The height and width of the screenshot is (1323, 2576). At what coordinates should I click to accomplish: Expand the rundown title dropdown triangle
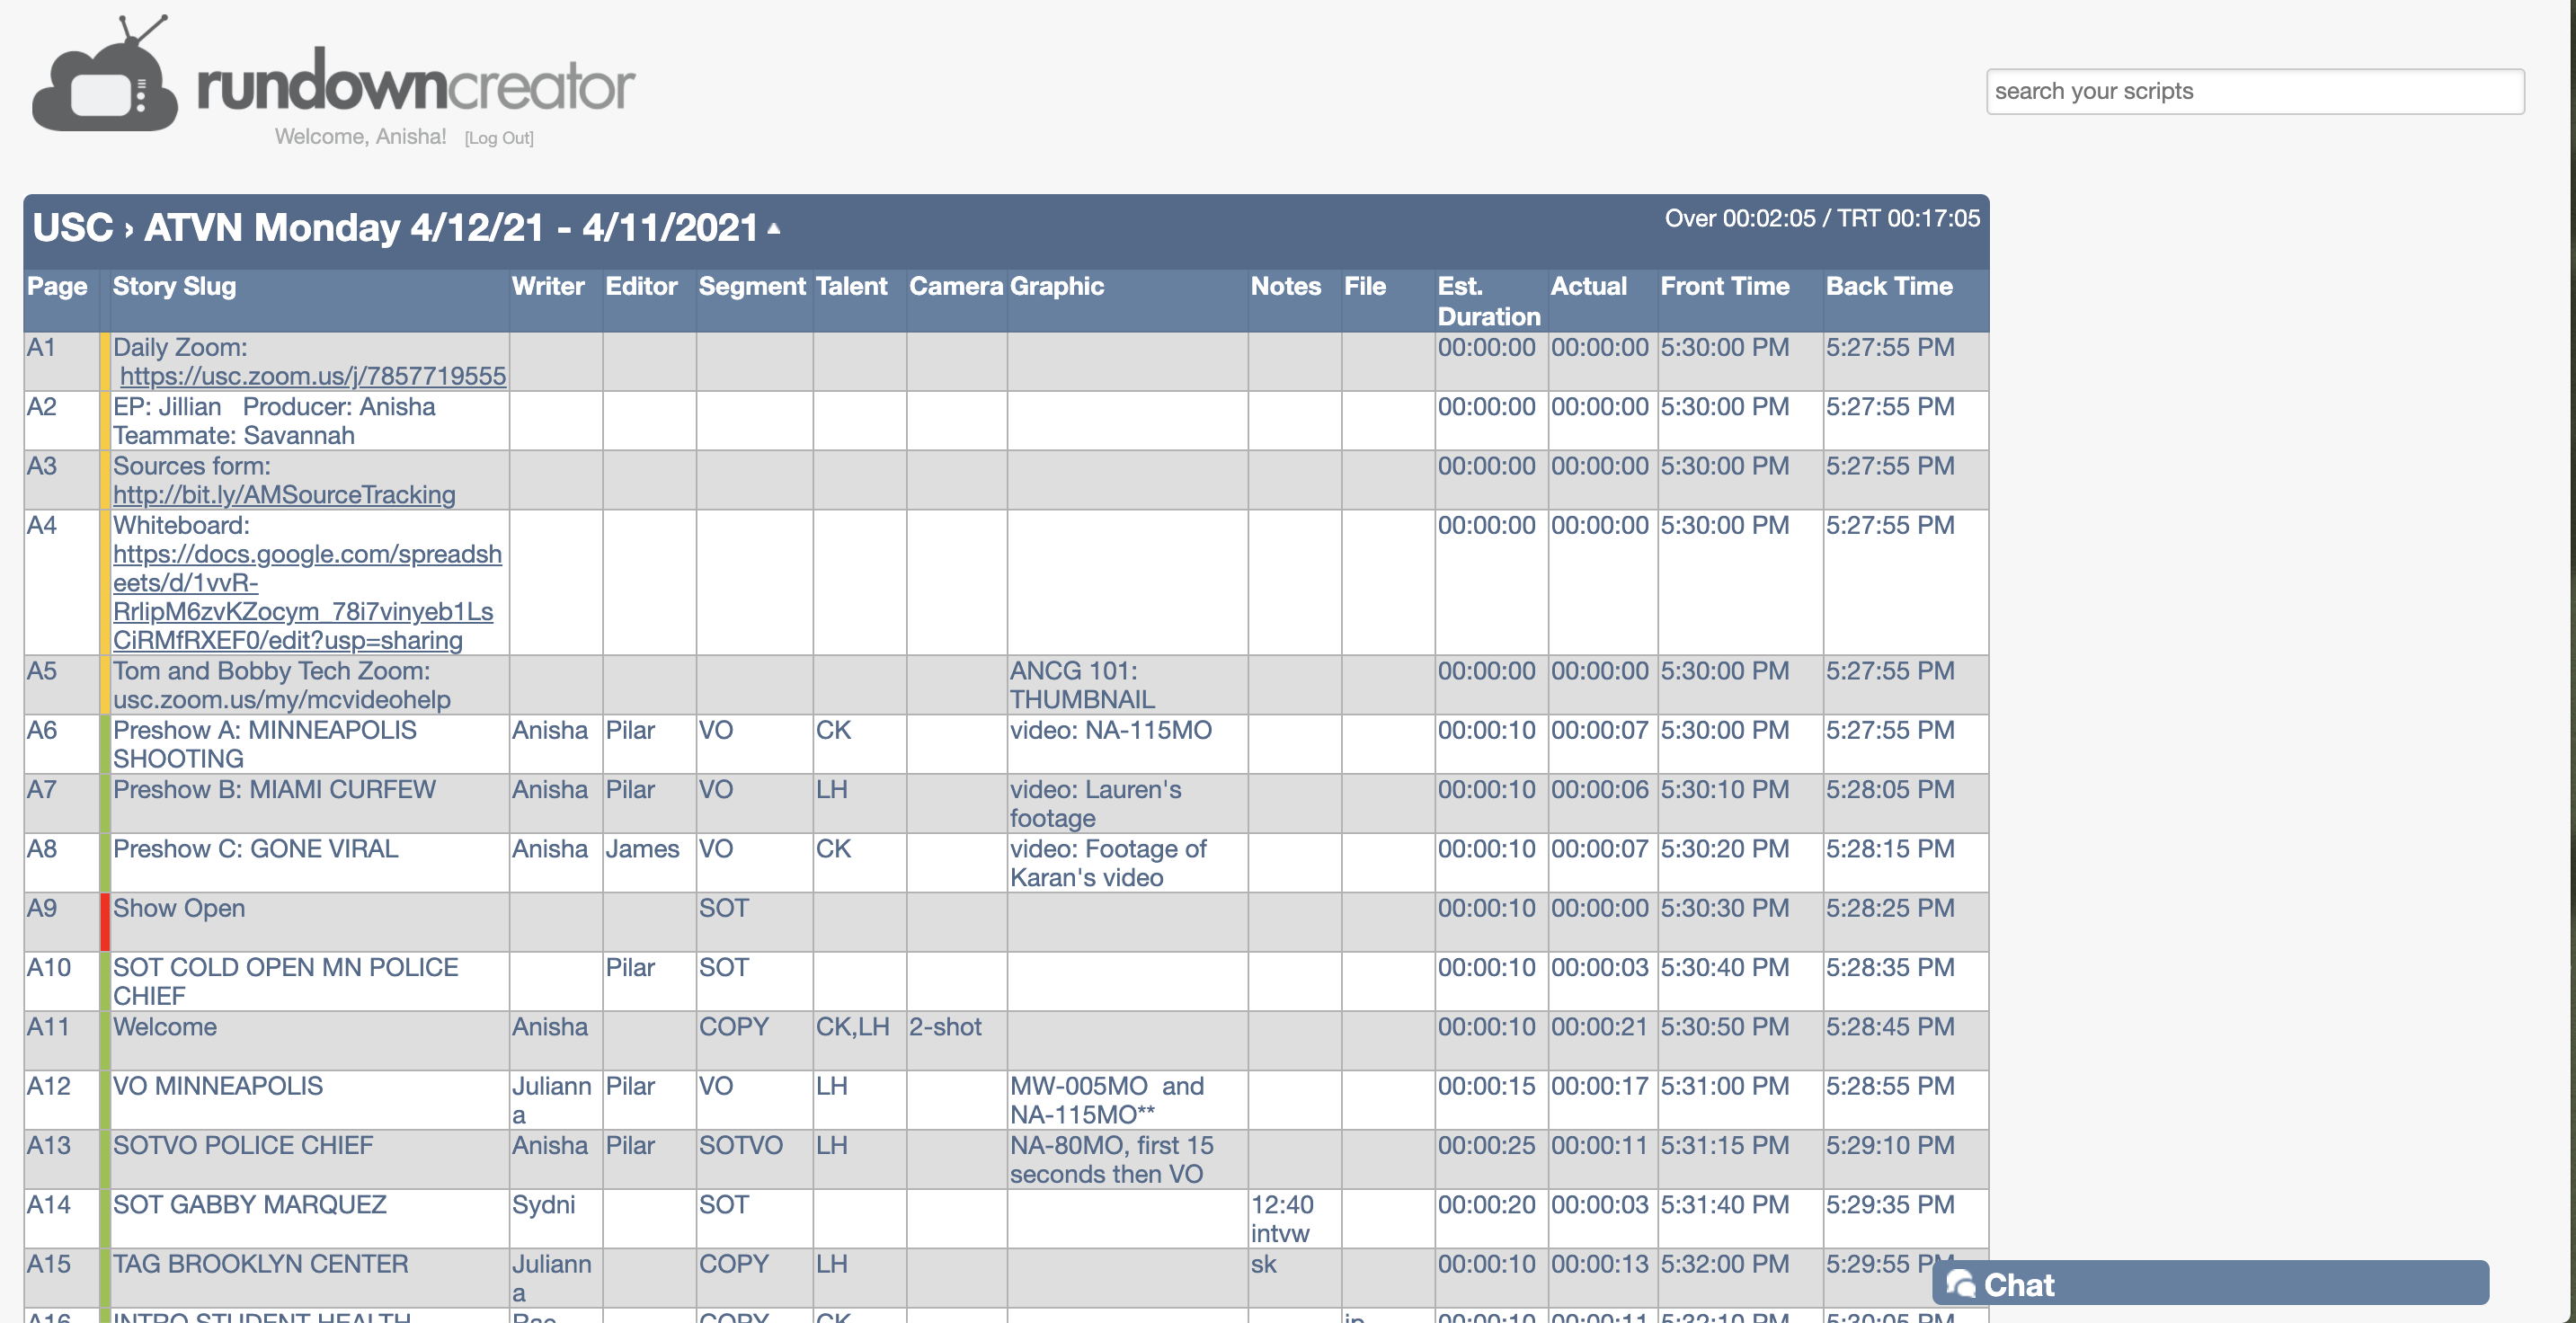coord(773,229)
